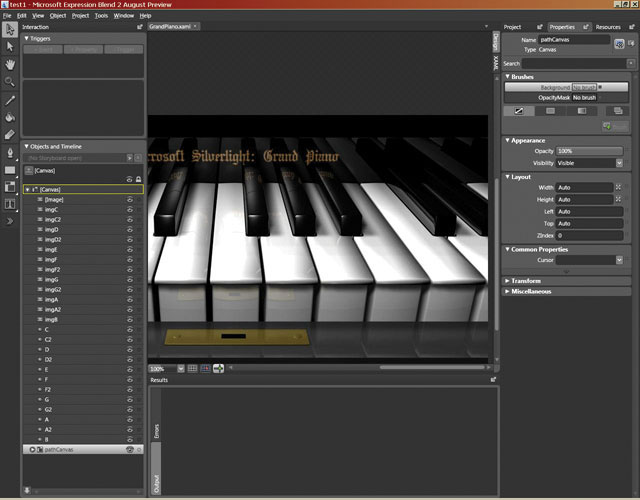The image size is (640, 500).
Task: Expand the Transform section
Action: [x=507, y=281]
